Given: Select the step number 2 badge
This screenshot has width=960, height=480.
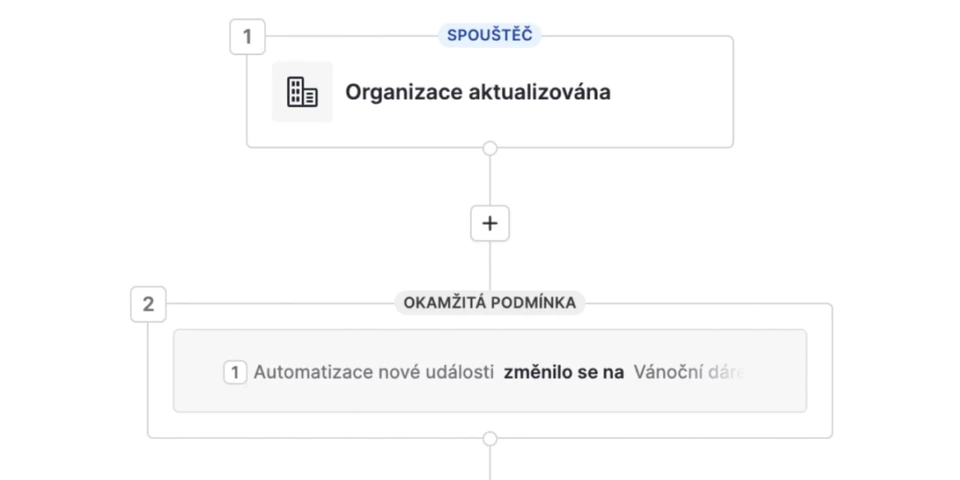Looking at the screenshot, I should pyautogui.click(x=148, y=304).
